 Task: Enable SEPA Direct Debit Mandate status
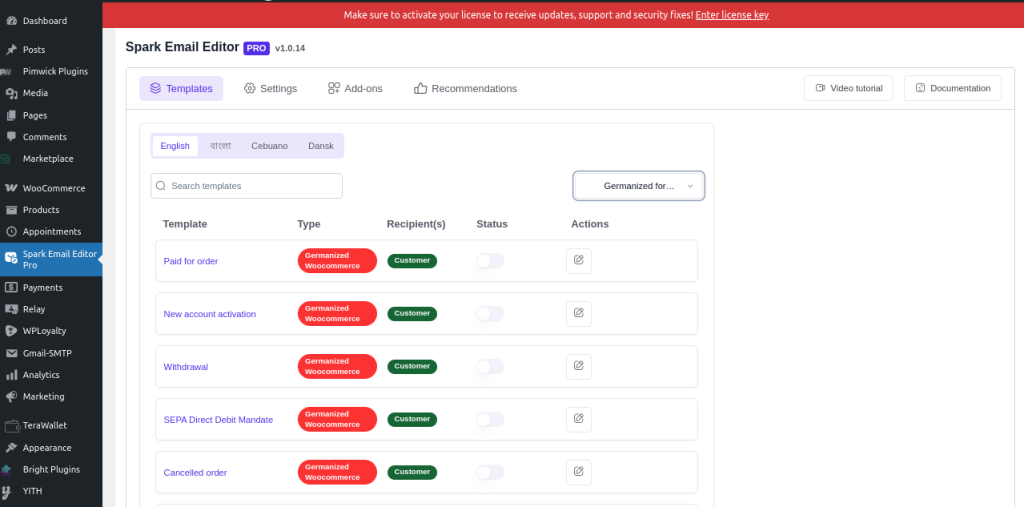[490, 419]
